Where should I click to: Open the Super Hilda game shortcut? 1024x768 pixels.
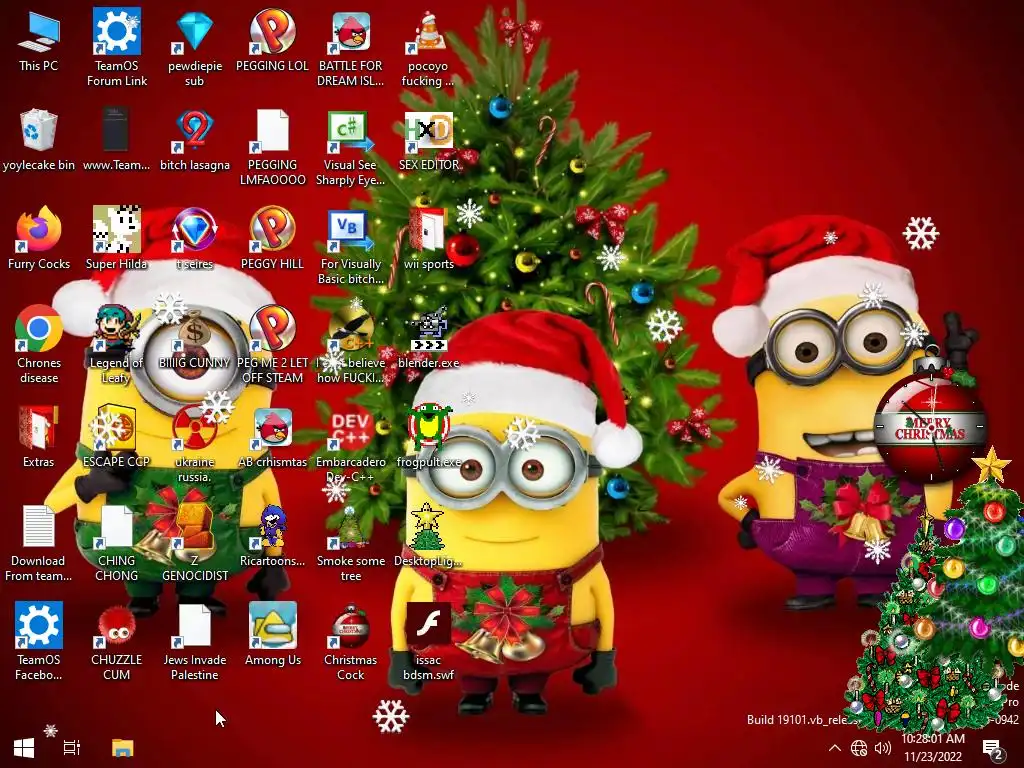[116, 238]
